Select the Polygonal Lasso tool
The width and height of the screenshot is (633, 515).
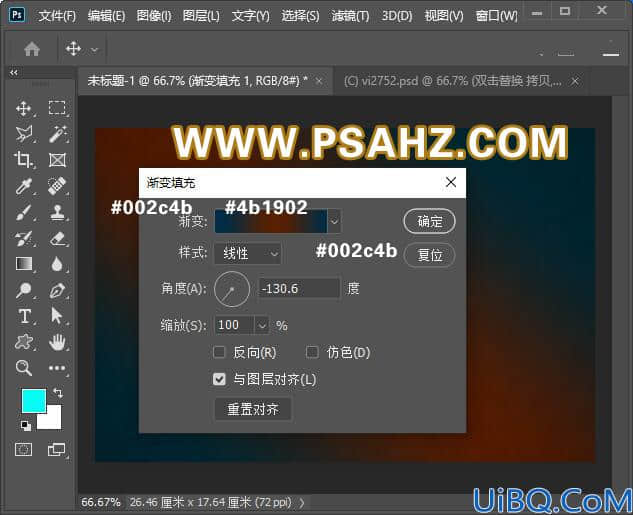click(x=23, y=134)
